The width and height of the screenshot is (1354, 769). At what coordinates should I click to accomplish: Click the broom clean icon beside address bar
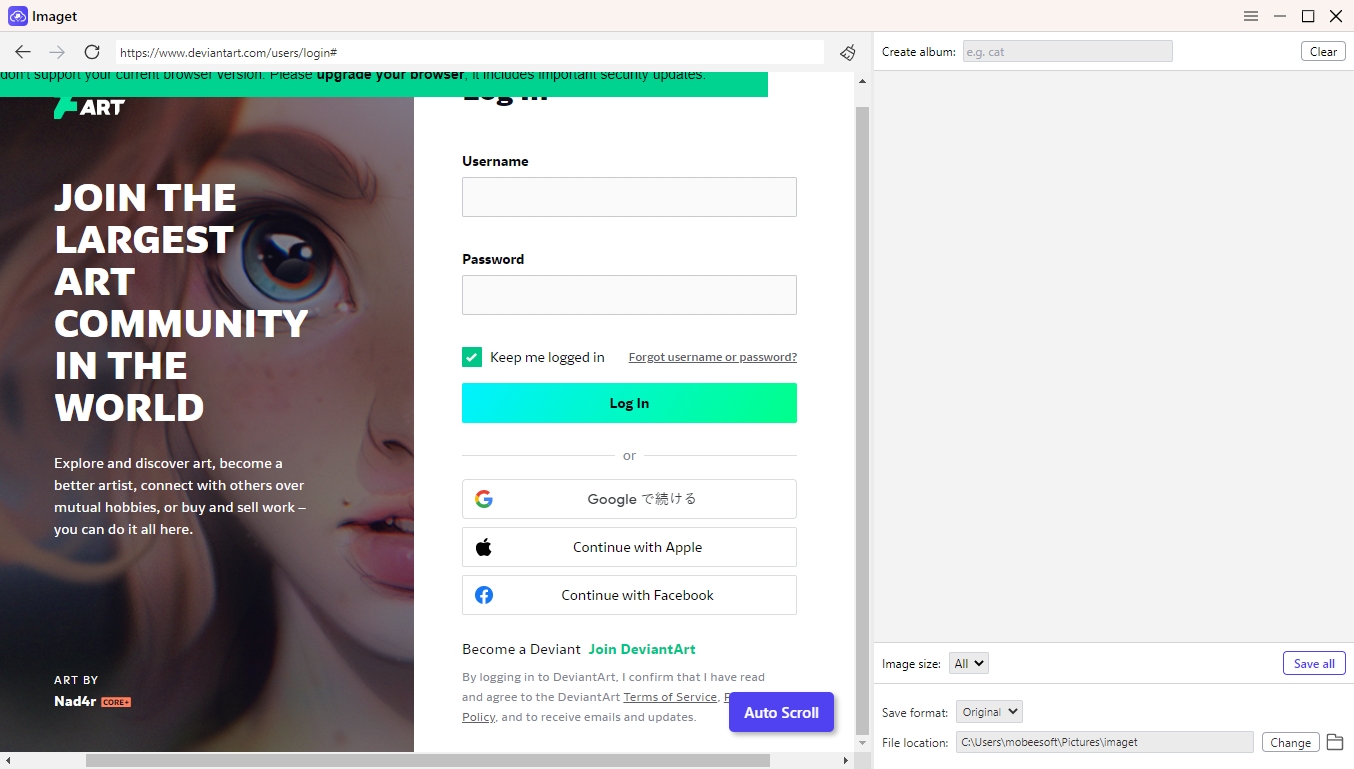point(848,52)
